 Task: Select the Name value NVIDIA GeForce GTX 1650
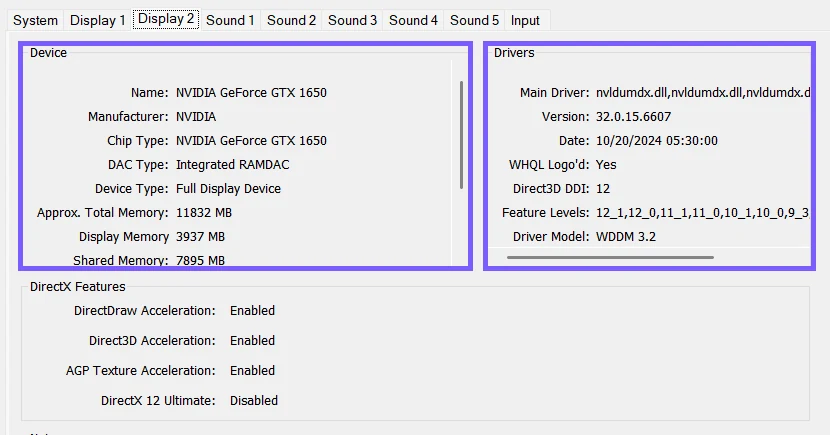pos(251,93)
